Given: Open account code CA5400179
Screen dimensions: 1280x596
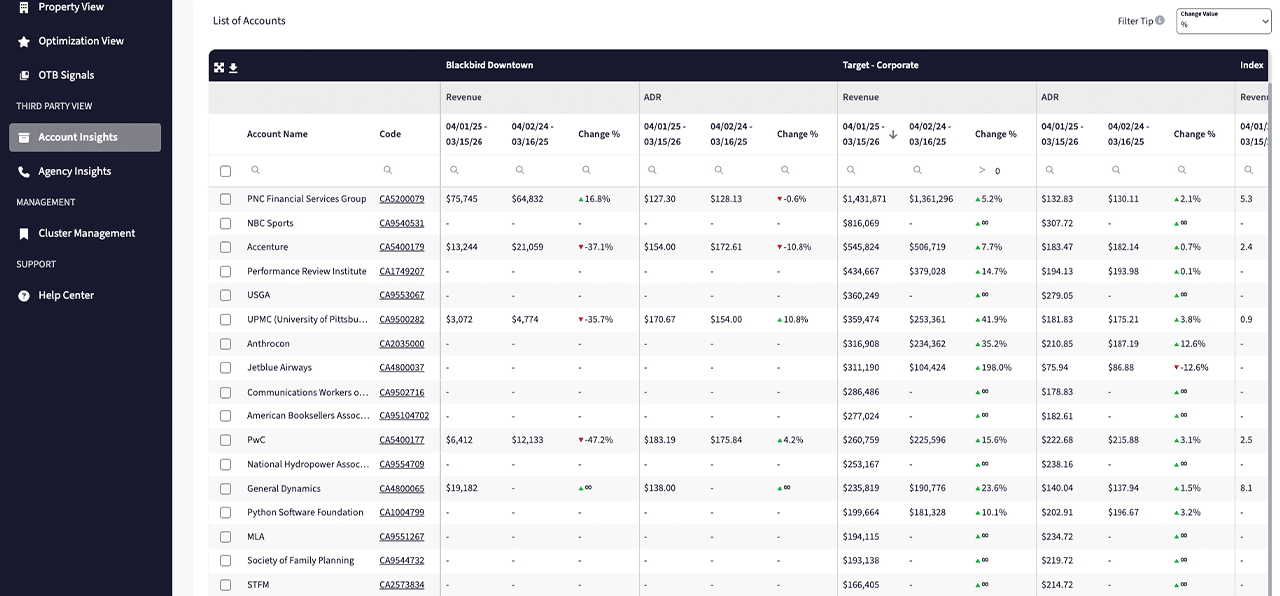Looking at the screenshot, I should [x=401, y=247].
